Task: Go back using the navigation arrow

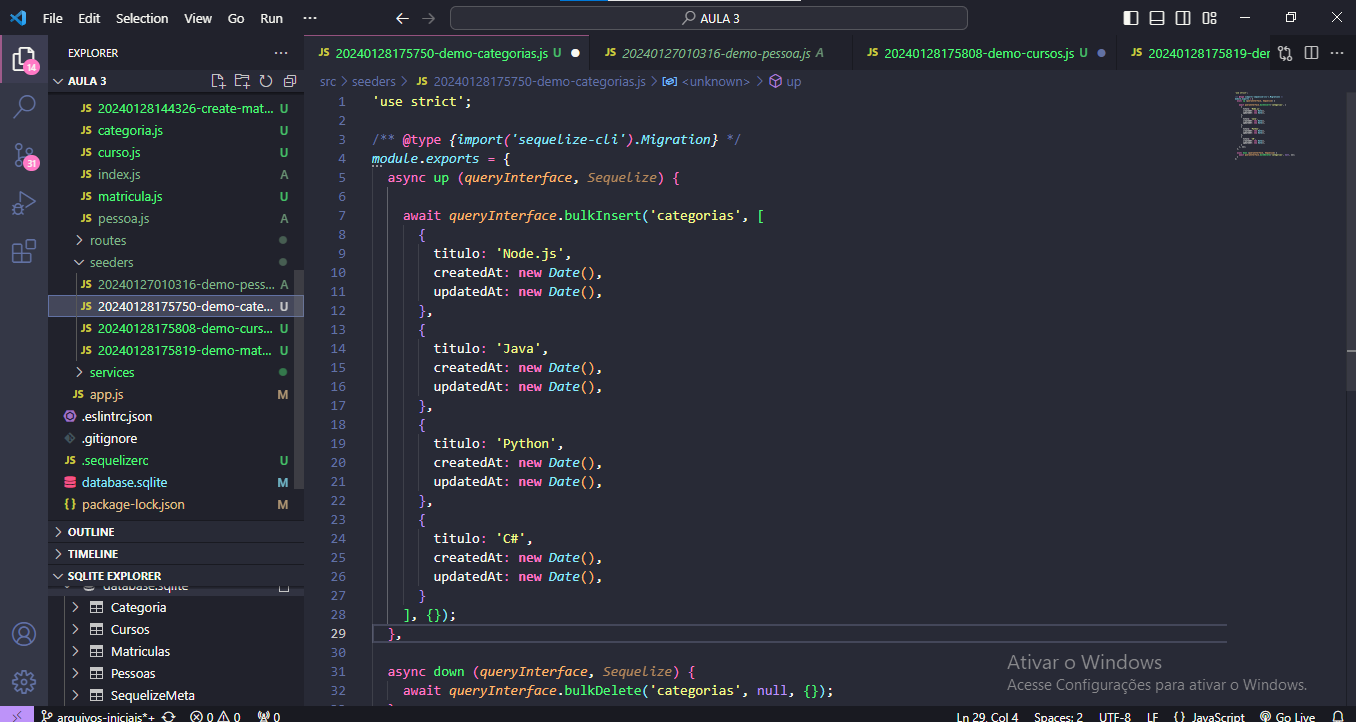Action: click(402, 18)
